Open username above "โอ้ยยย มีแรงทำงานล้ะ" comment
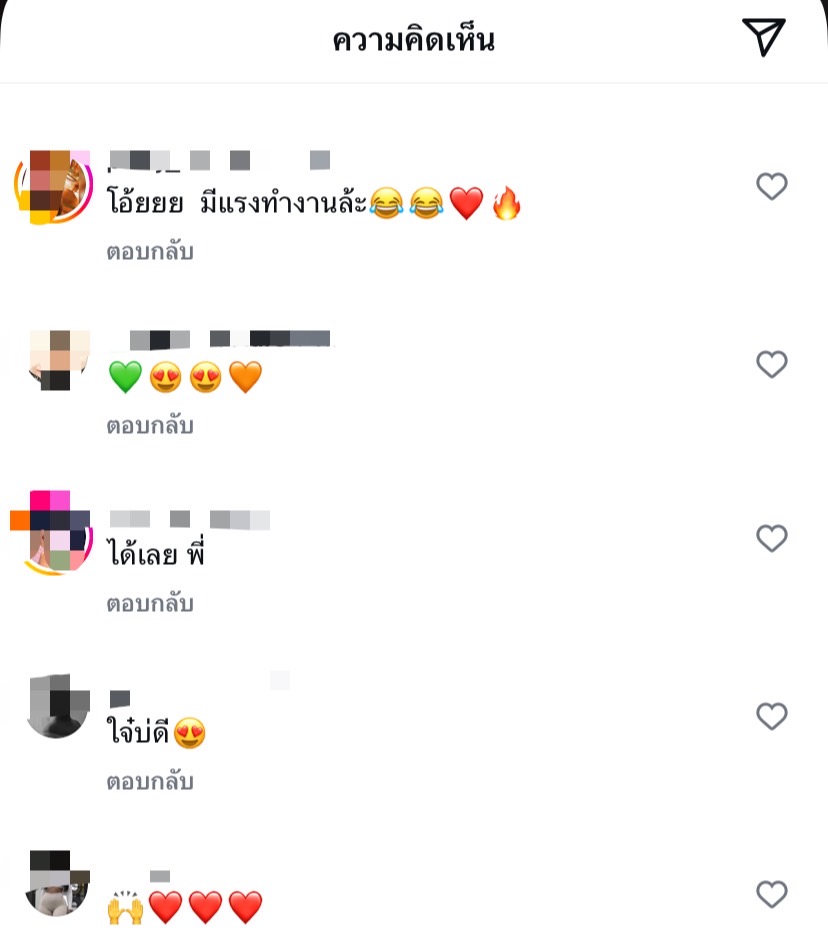The height and width of the screenshot is (932, 828). (219, 160)
